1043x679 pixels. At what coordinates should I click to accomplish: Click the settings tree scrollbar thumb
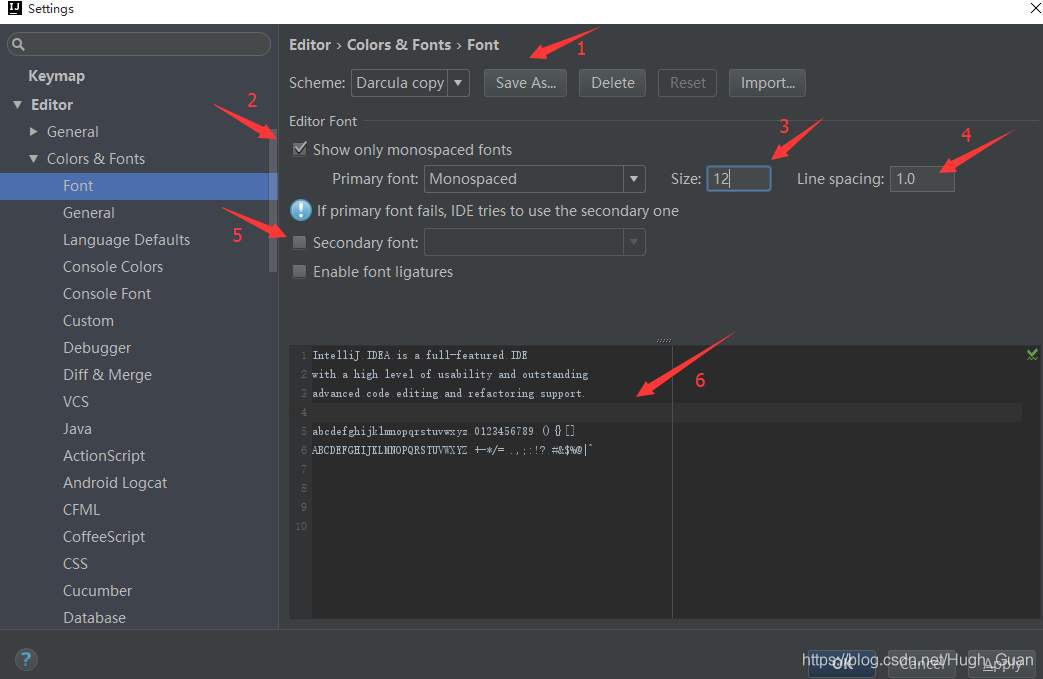coord(273,200)
